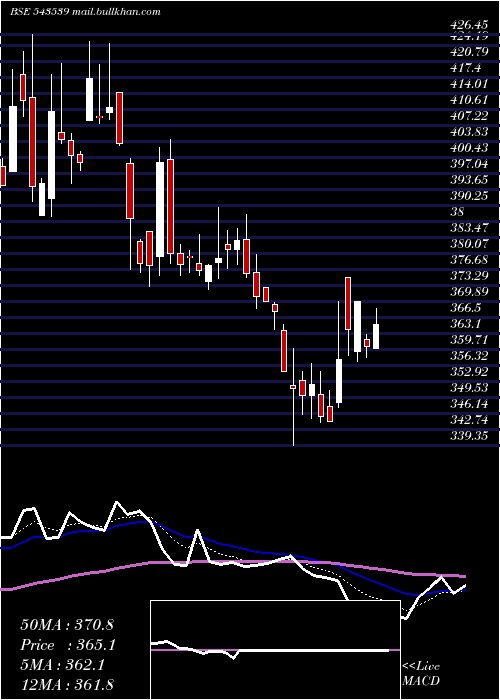This screenshot has height=700, width=500.
Task: Select the 383.47 axis label
Action: (x=469, y=228)
